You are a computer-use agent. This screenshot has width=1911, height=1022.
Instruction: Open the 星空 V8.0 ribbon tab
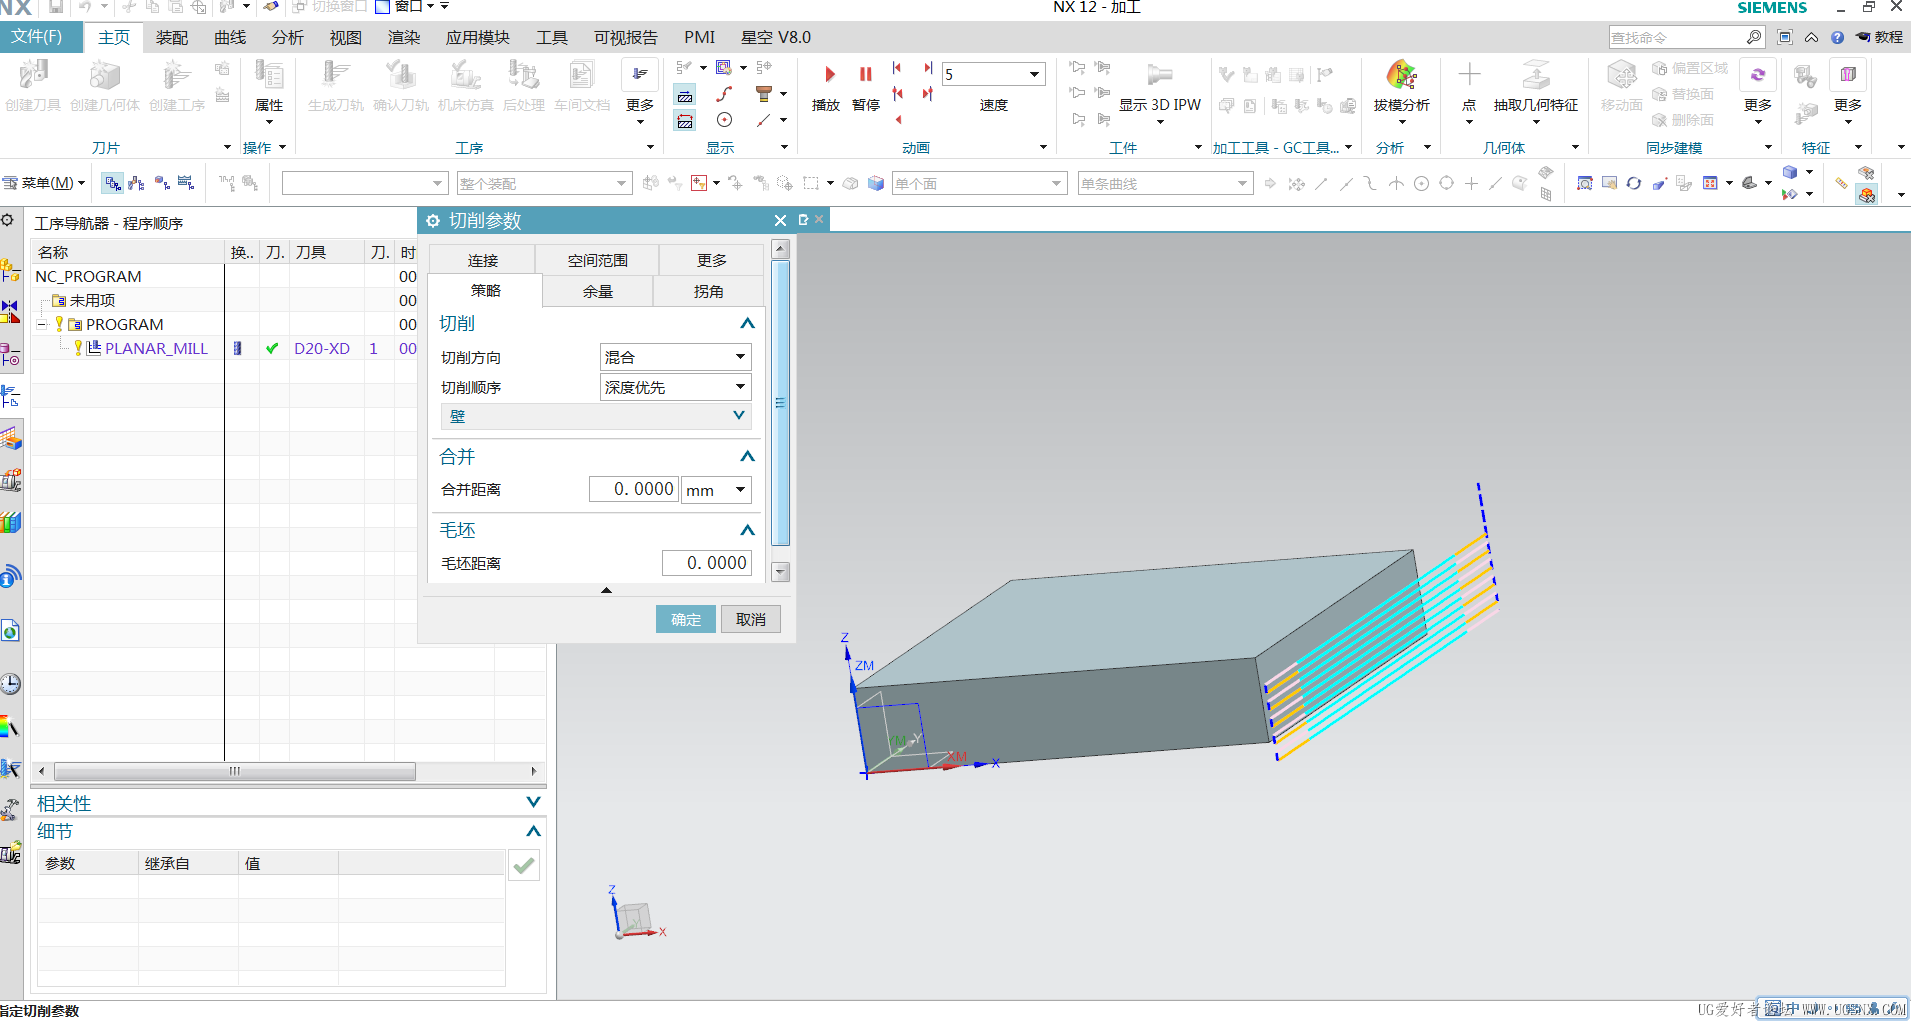click(776, 37)
